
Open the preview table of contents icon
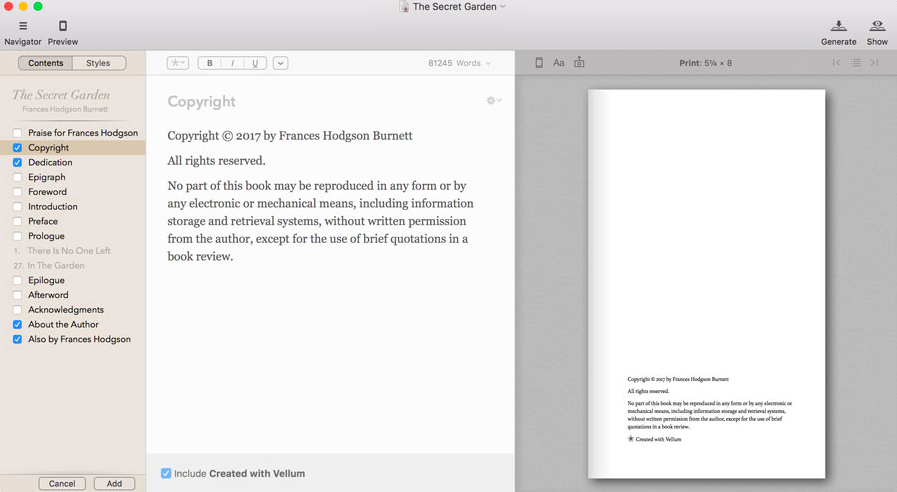(856, 63)
